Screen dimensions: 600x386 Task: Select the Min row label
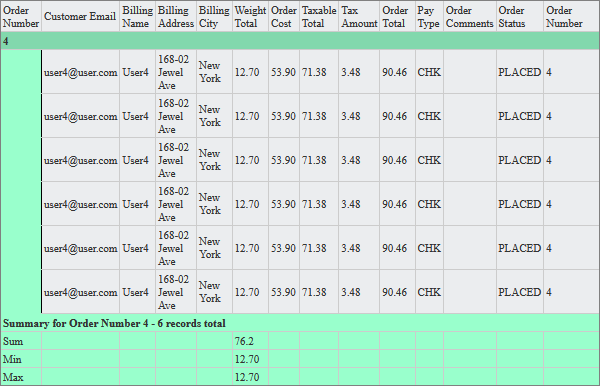(x=12, y=359)
